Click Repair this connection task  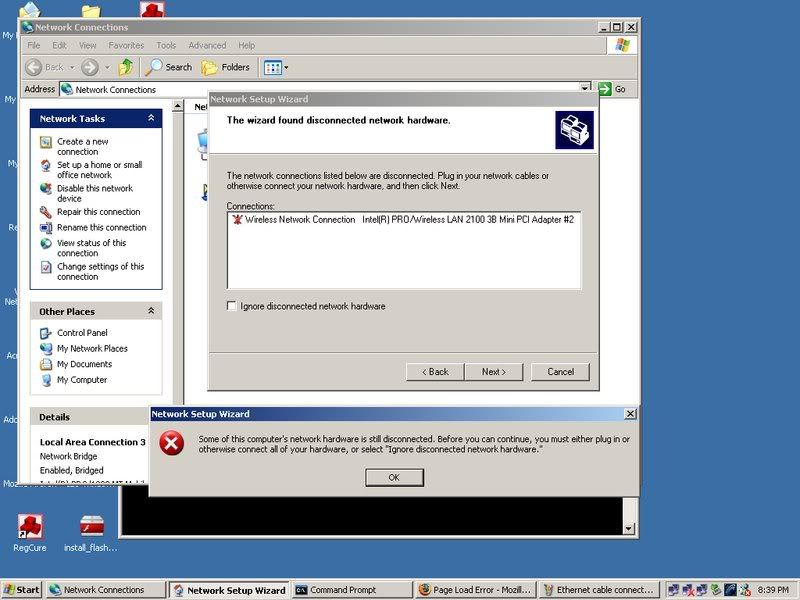[x=98, y=212]
